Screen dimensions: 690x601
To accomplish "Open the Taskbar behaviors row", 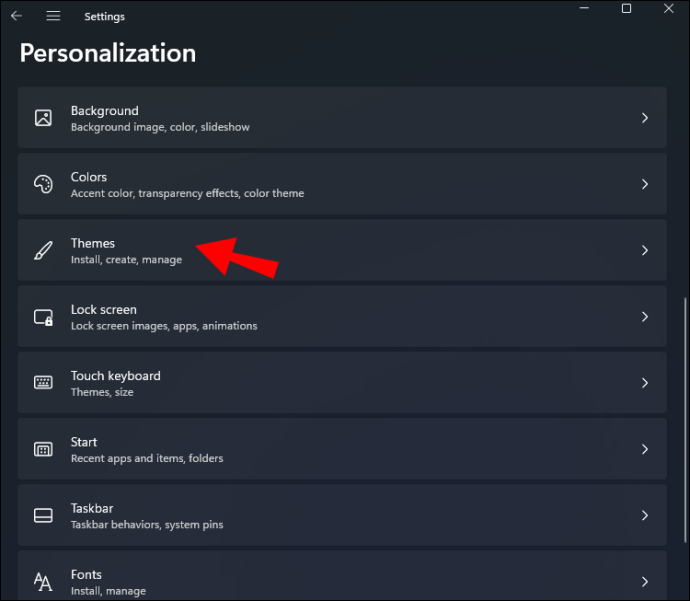I will pyautogui.click(x=340, y=515).
